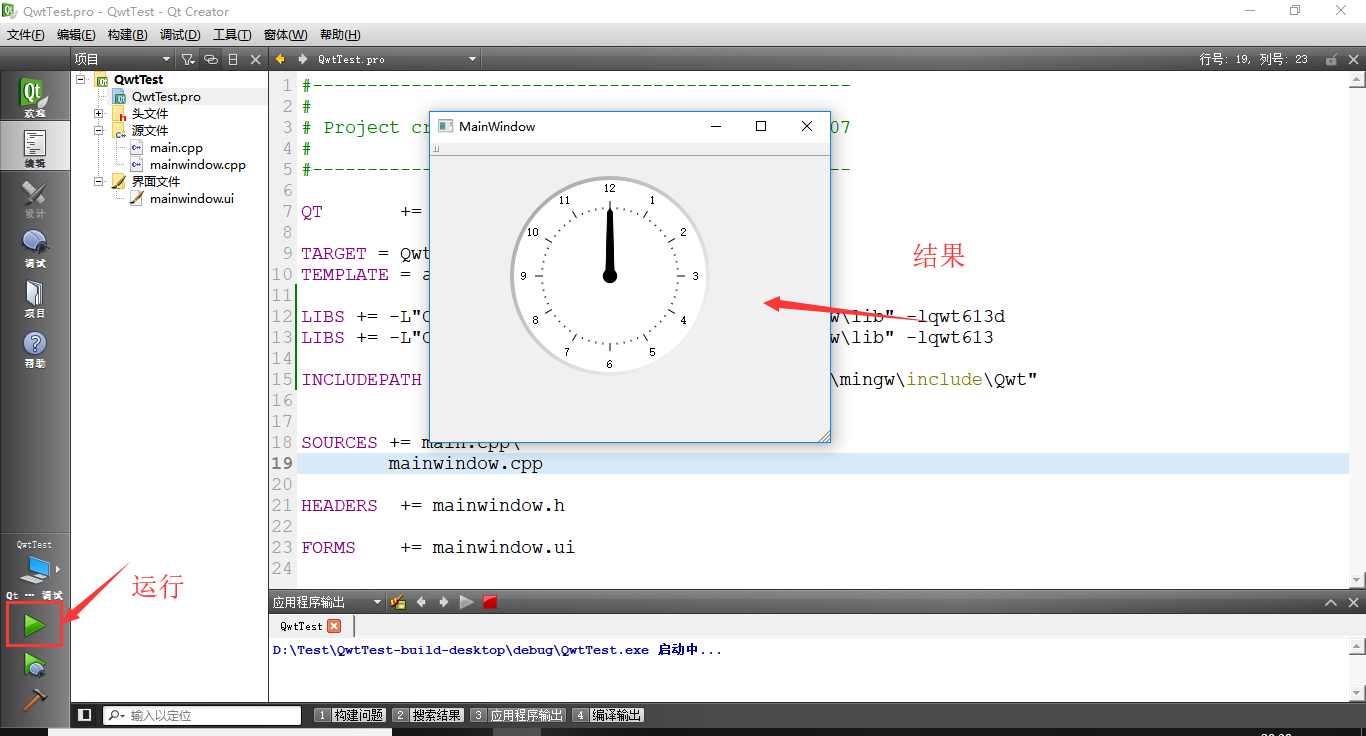Open the 帮助(H) menu
This screenshot has width=1366, height=736.
pos(339,34)
